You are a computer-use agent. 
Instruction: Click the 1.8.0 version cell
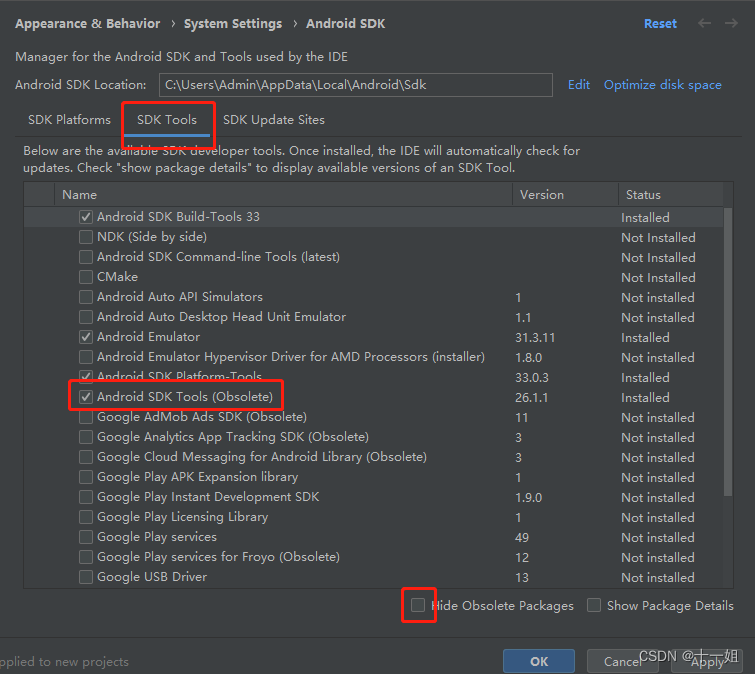[529, 358]
